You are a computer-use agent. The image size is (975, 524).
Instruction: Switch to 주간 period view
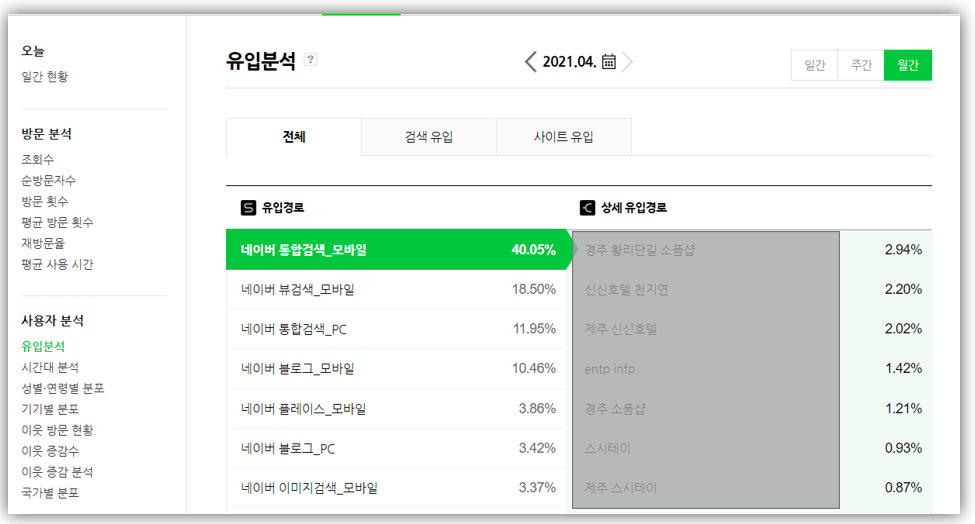[861, 65]
